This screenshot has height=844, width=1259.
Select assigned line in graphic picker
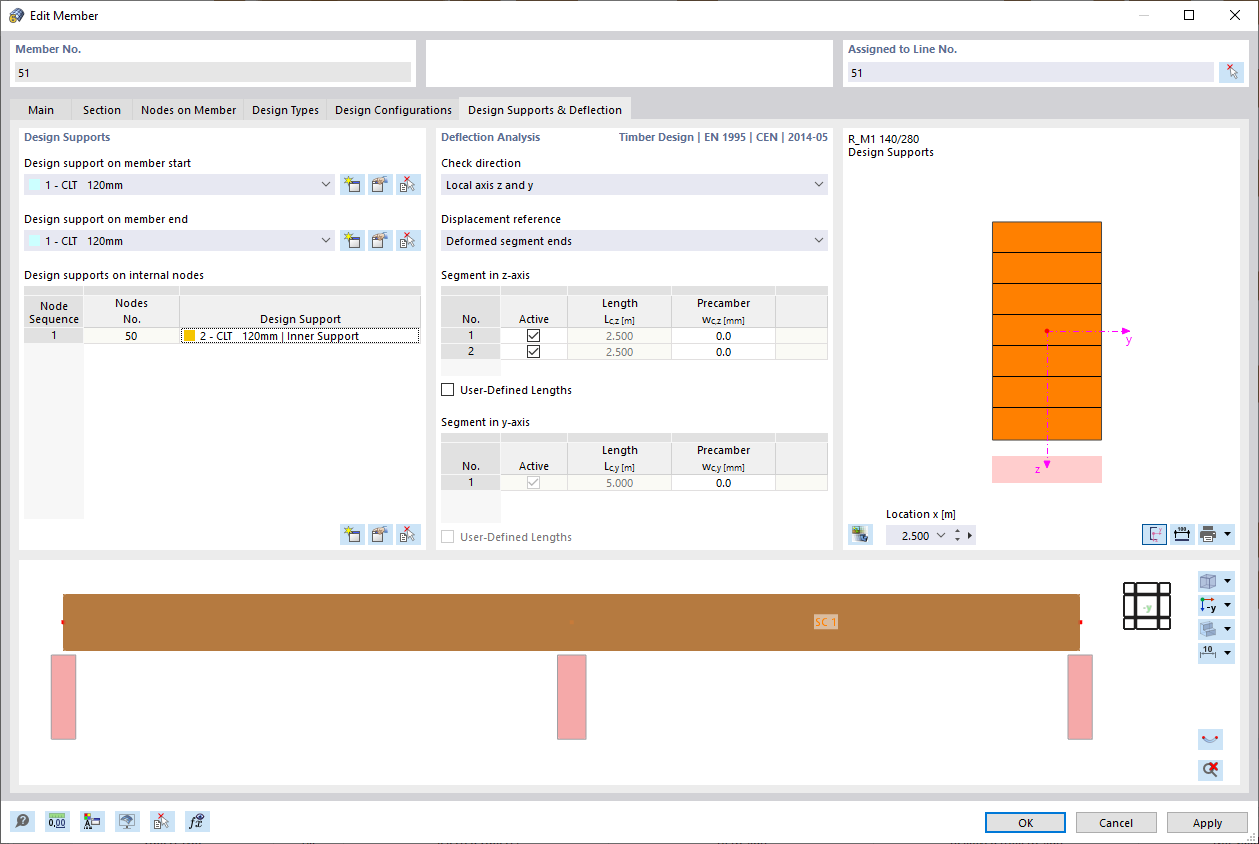(1231, 72)
